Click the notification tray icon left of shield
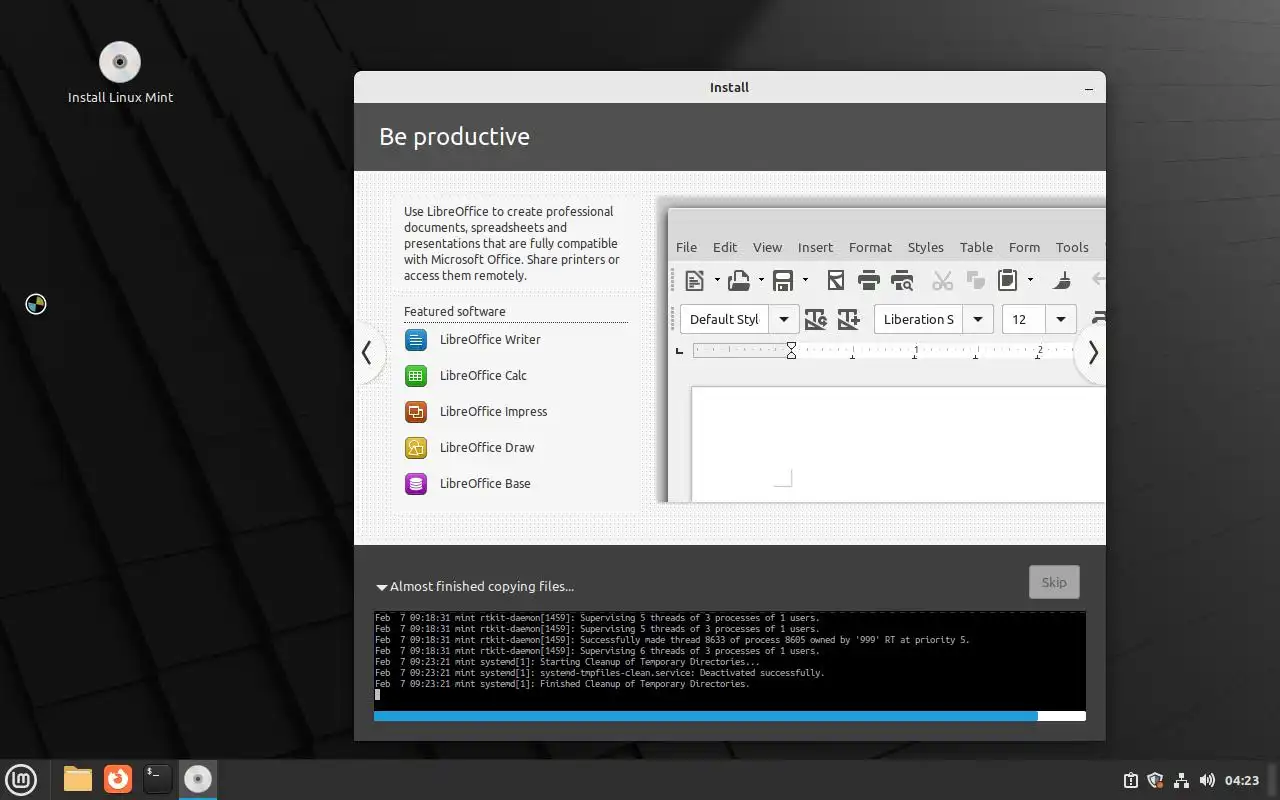This screenshot has width=1280, height=800. (x=1130, y=780)
